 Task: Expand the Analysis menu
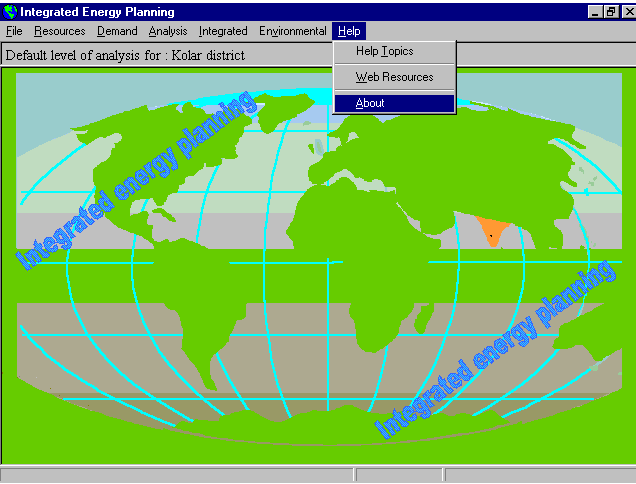(168, 31)
